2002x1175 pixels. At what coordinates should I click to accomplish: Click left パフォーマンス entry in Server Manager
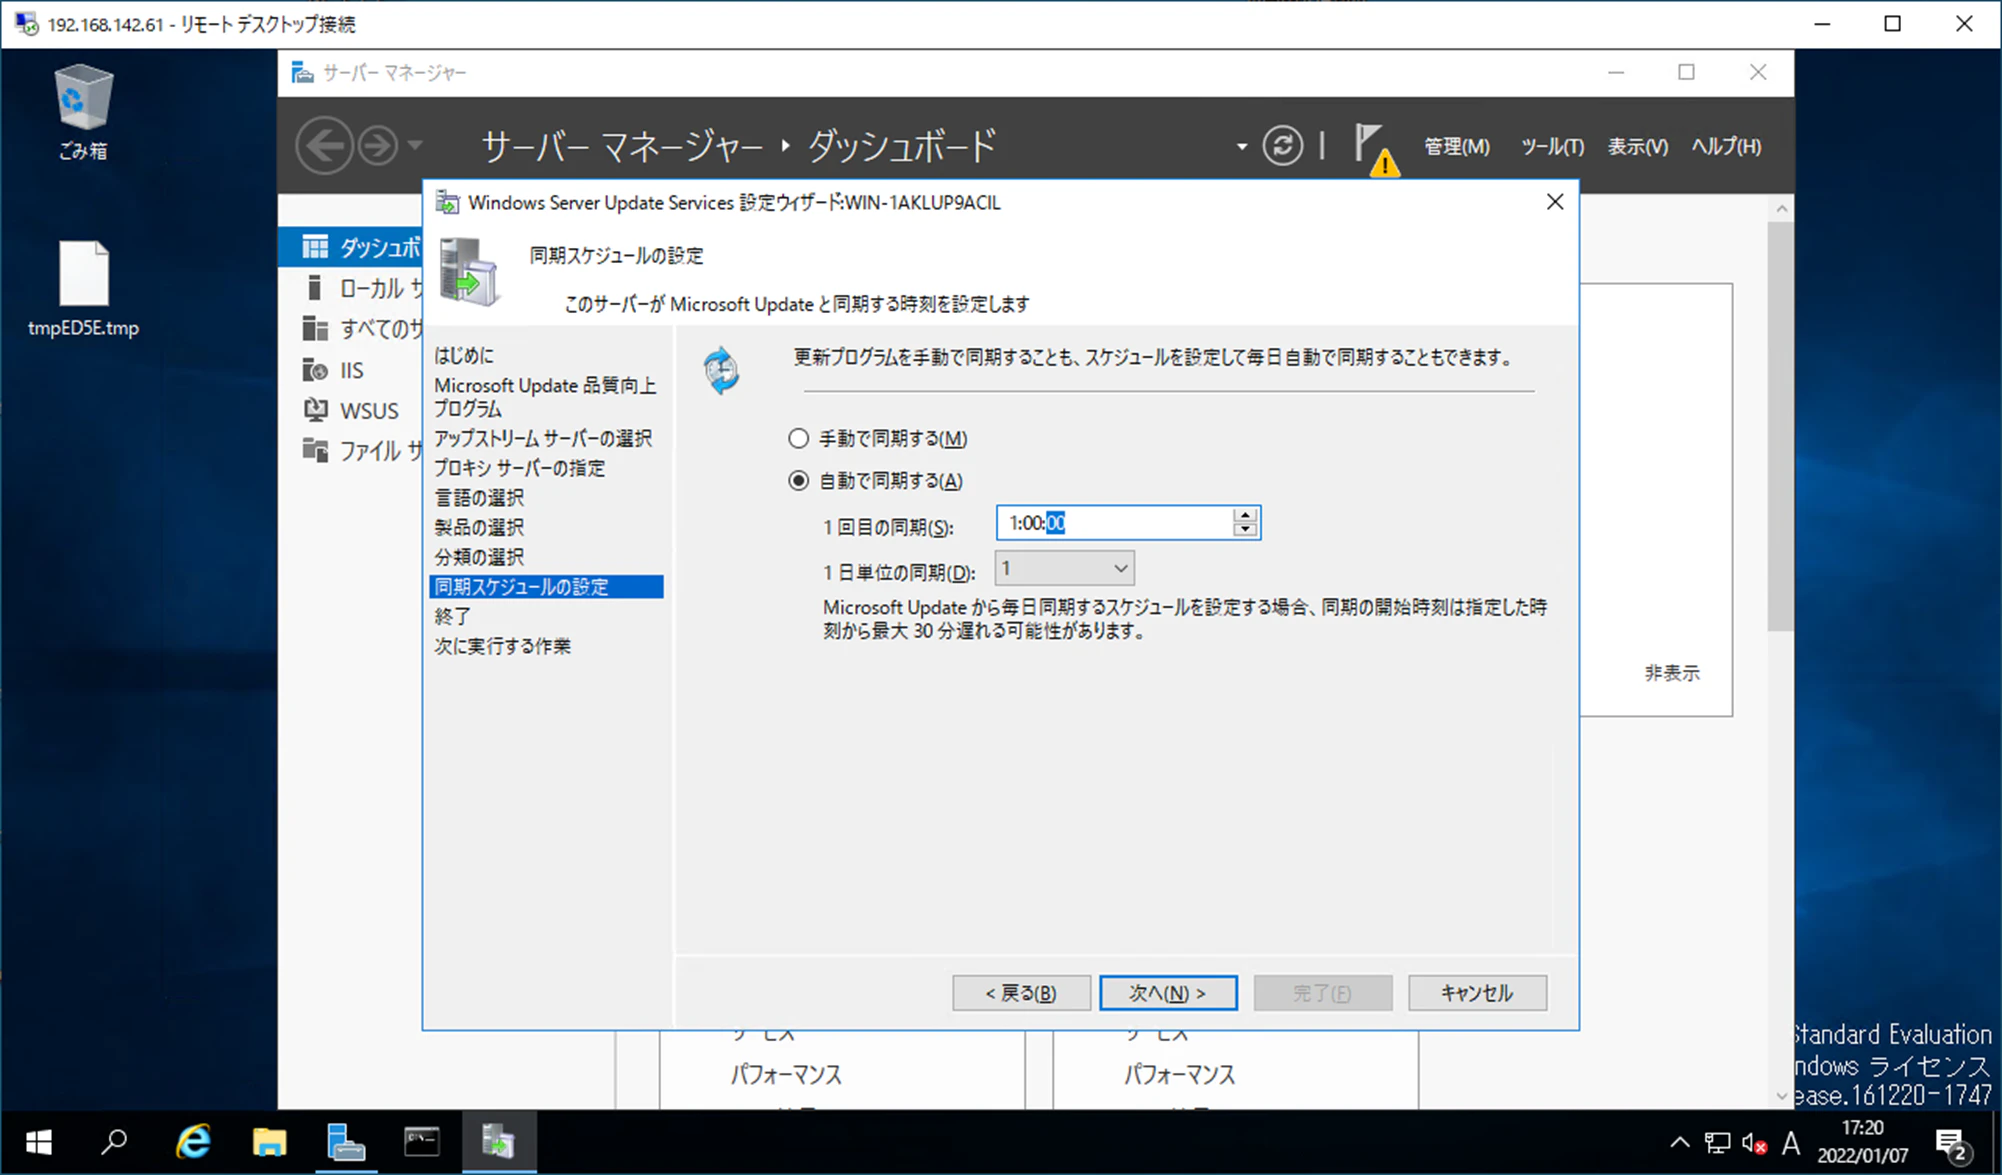click(x=786, y=1075)
